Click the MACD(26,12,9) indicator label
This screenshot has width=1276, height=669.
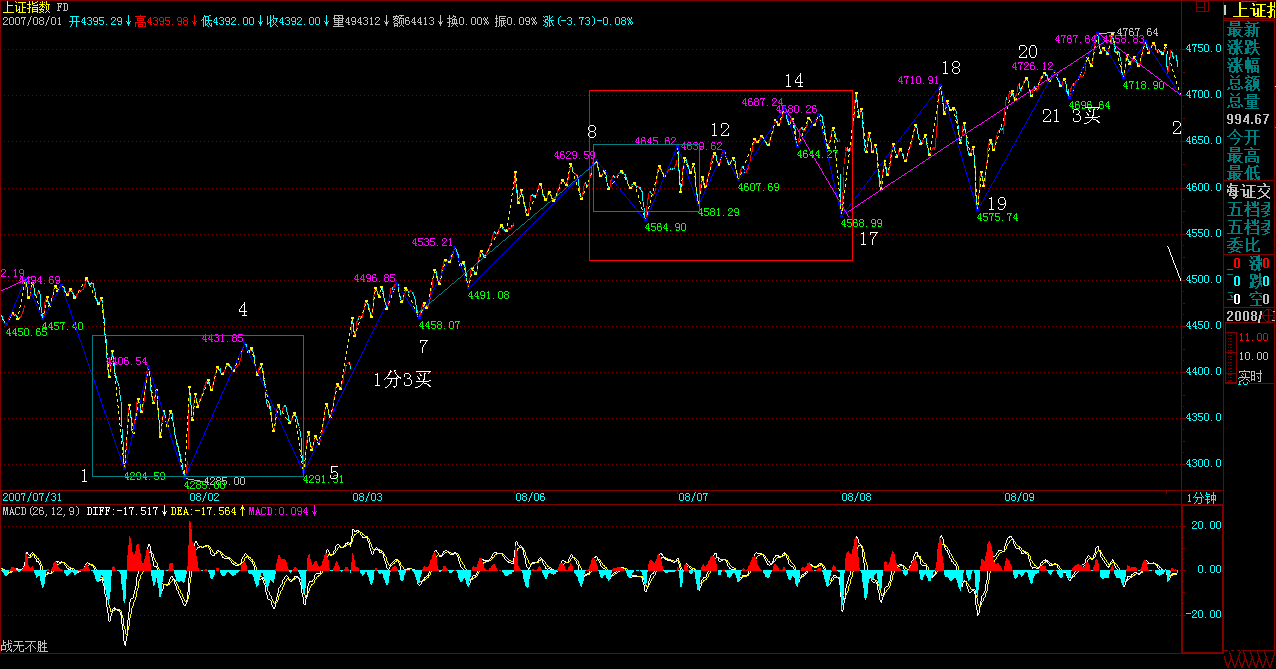[x=39, y=511]
